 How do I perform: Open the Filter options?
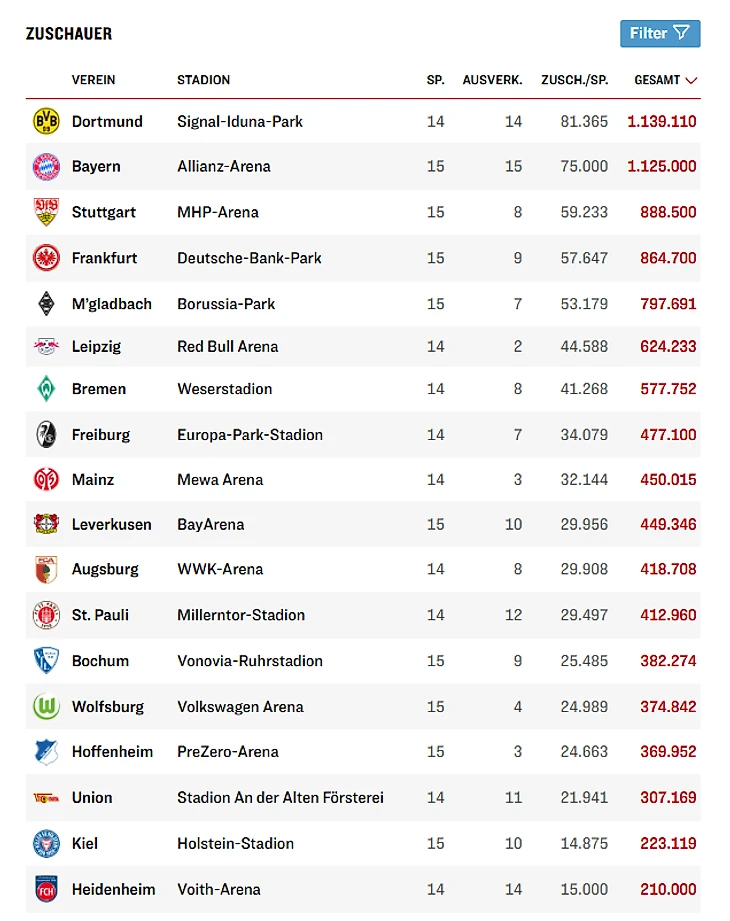click(x=660, y=33)
